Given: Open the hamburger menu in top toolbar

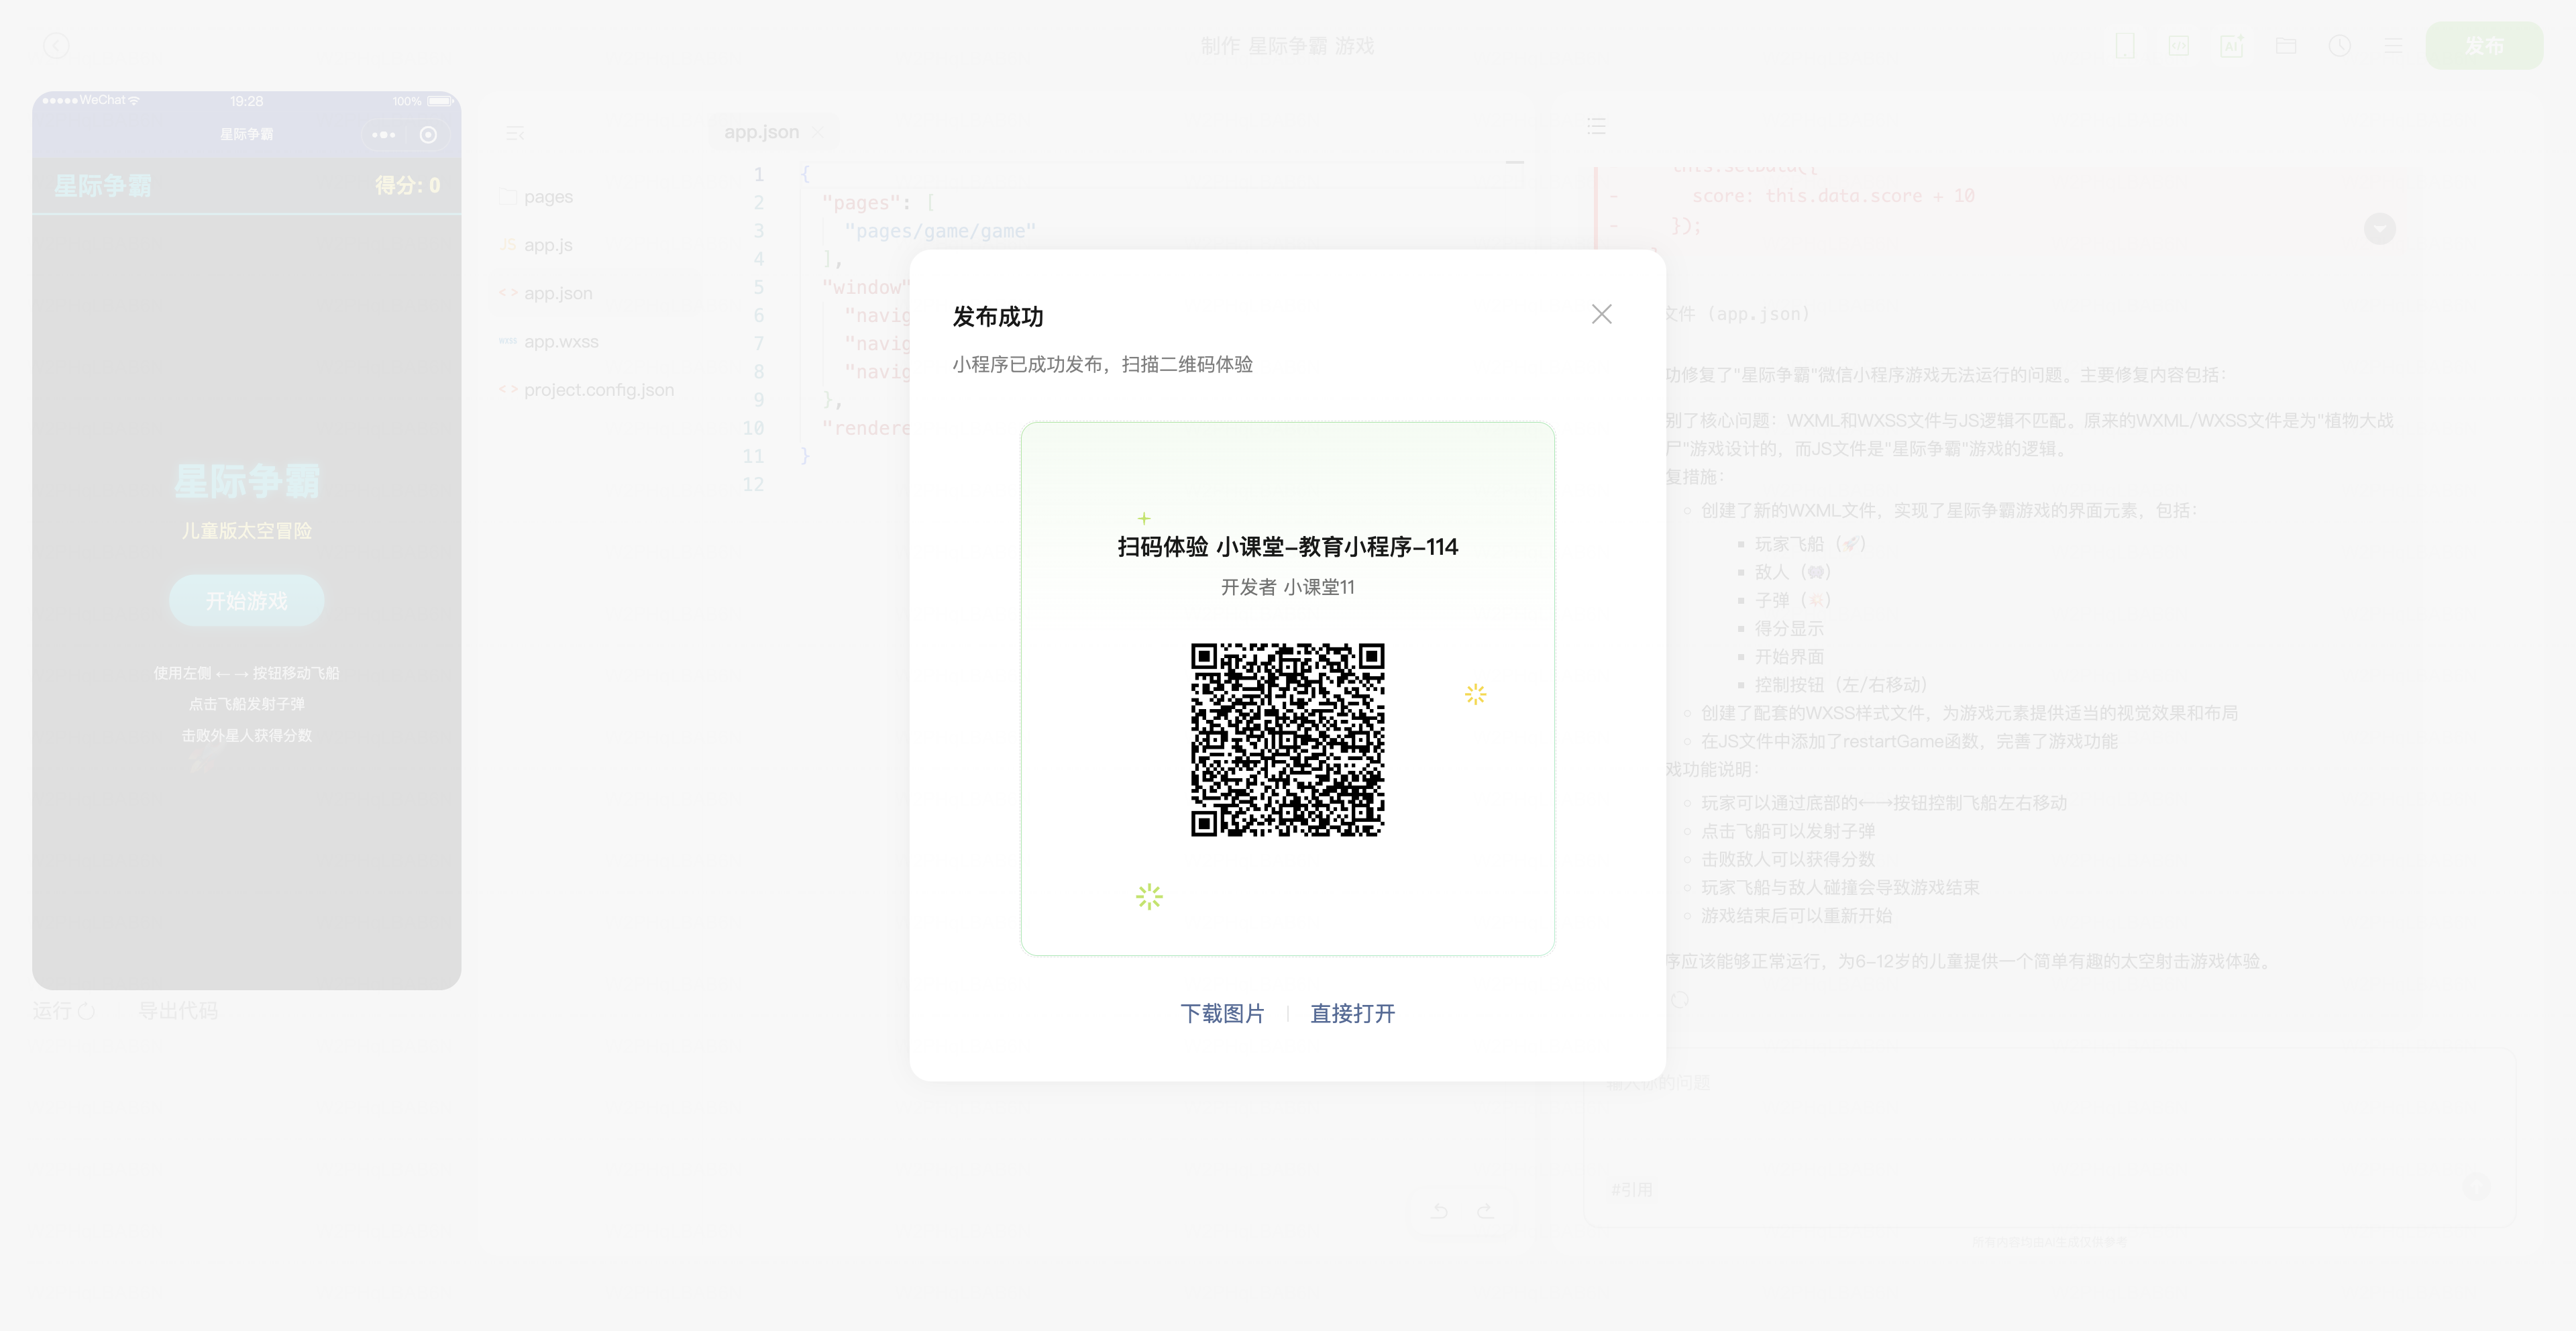Looking at the screenshot, I should pos(2393,46).
